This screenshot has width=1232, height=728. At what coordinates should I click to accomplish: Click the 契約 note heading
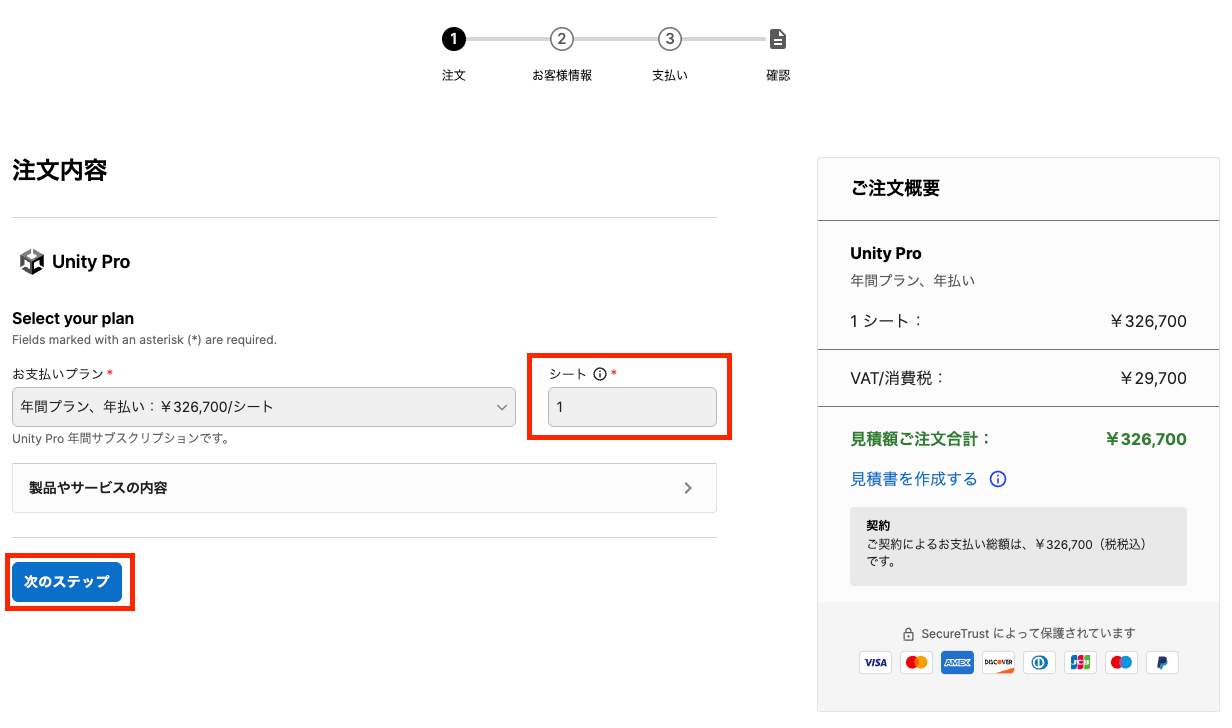pyautogui.click(x=878, y=525)
